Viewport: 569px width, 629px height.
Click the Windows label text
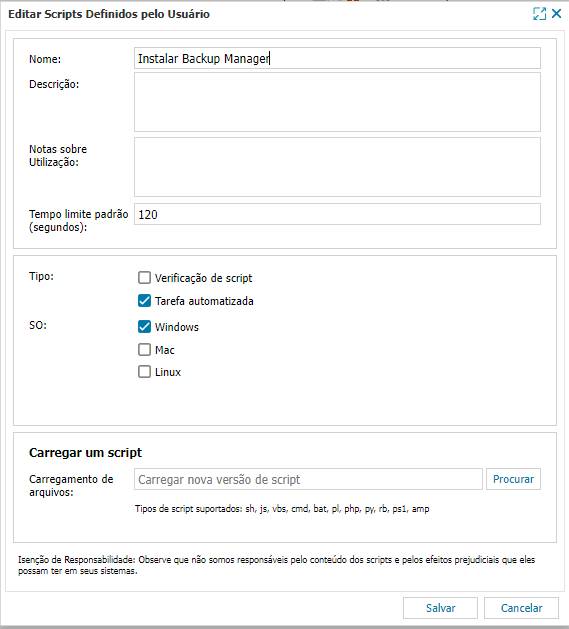(177, 327)
